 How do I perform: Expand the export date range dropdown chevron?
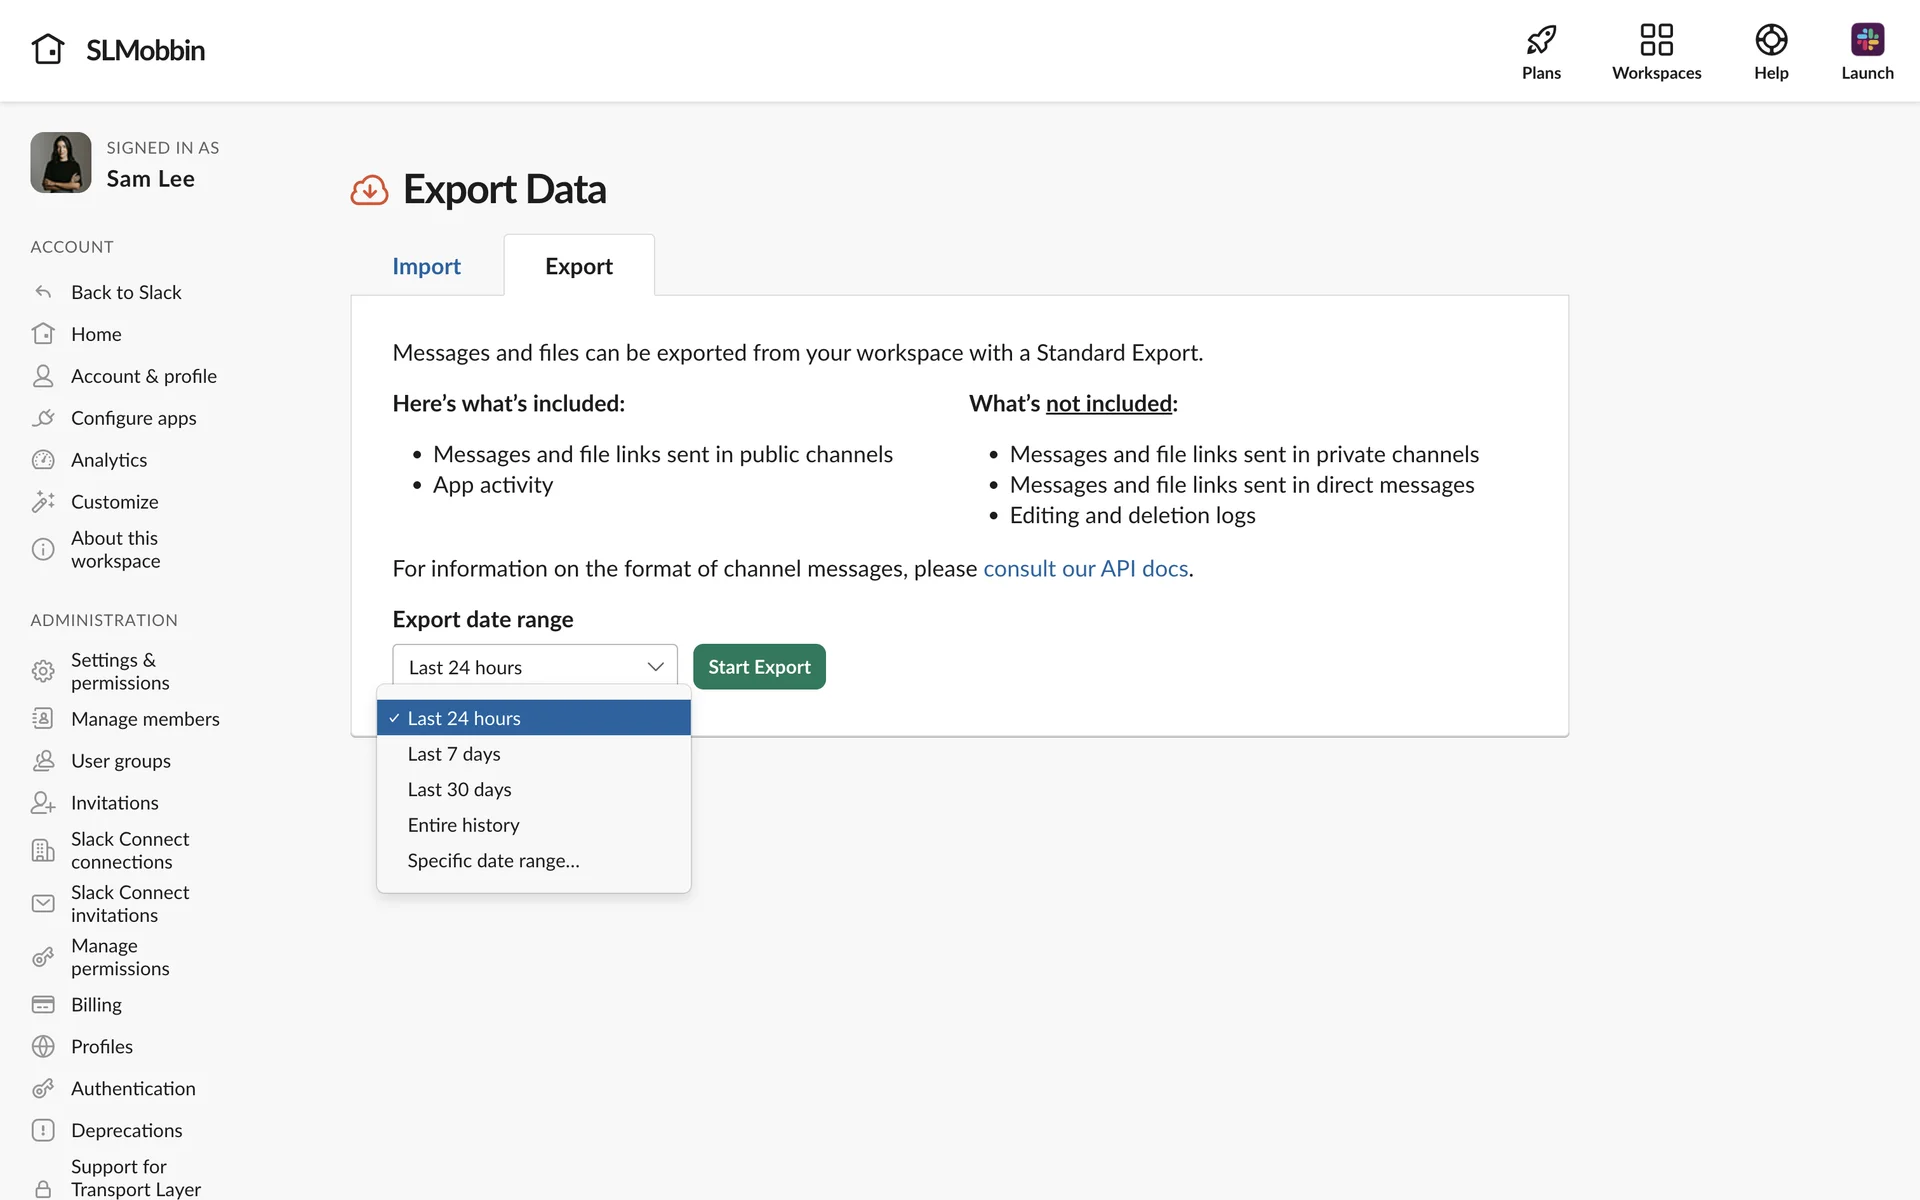click(x=655, y=667)
